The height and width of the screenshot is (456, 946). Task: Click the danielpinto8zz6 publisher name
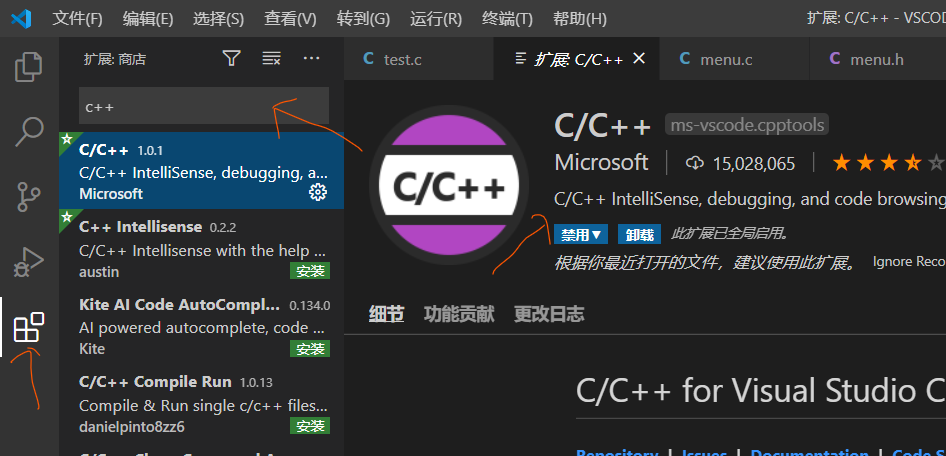[132, 427]
